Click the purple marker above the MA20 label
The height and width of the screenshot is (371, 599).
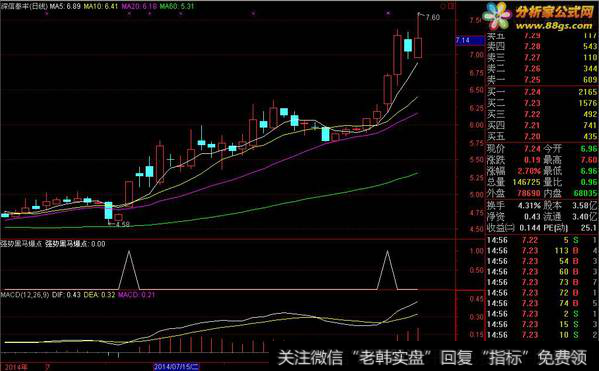click(130, 13)
